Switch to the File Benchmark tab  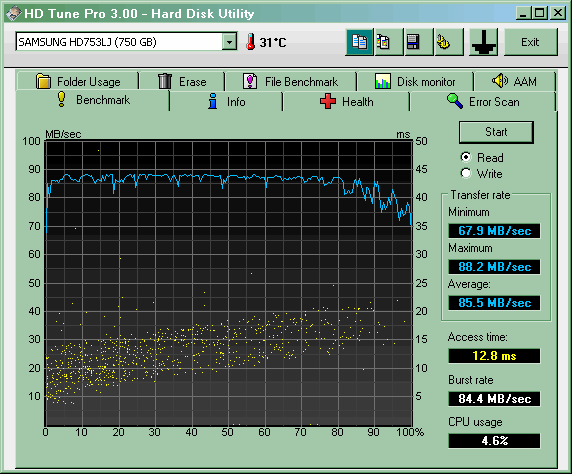291,81
